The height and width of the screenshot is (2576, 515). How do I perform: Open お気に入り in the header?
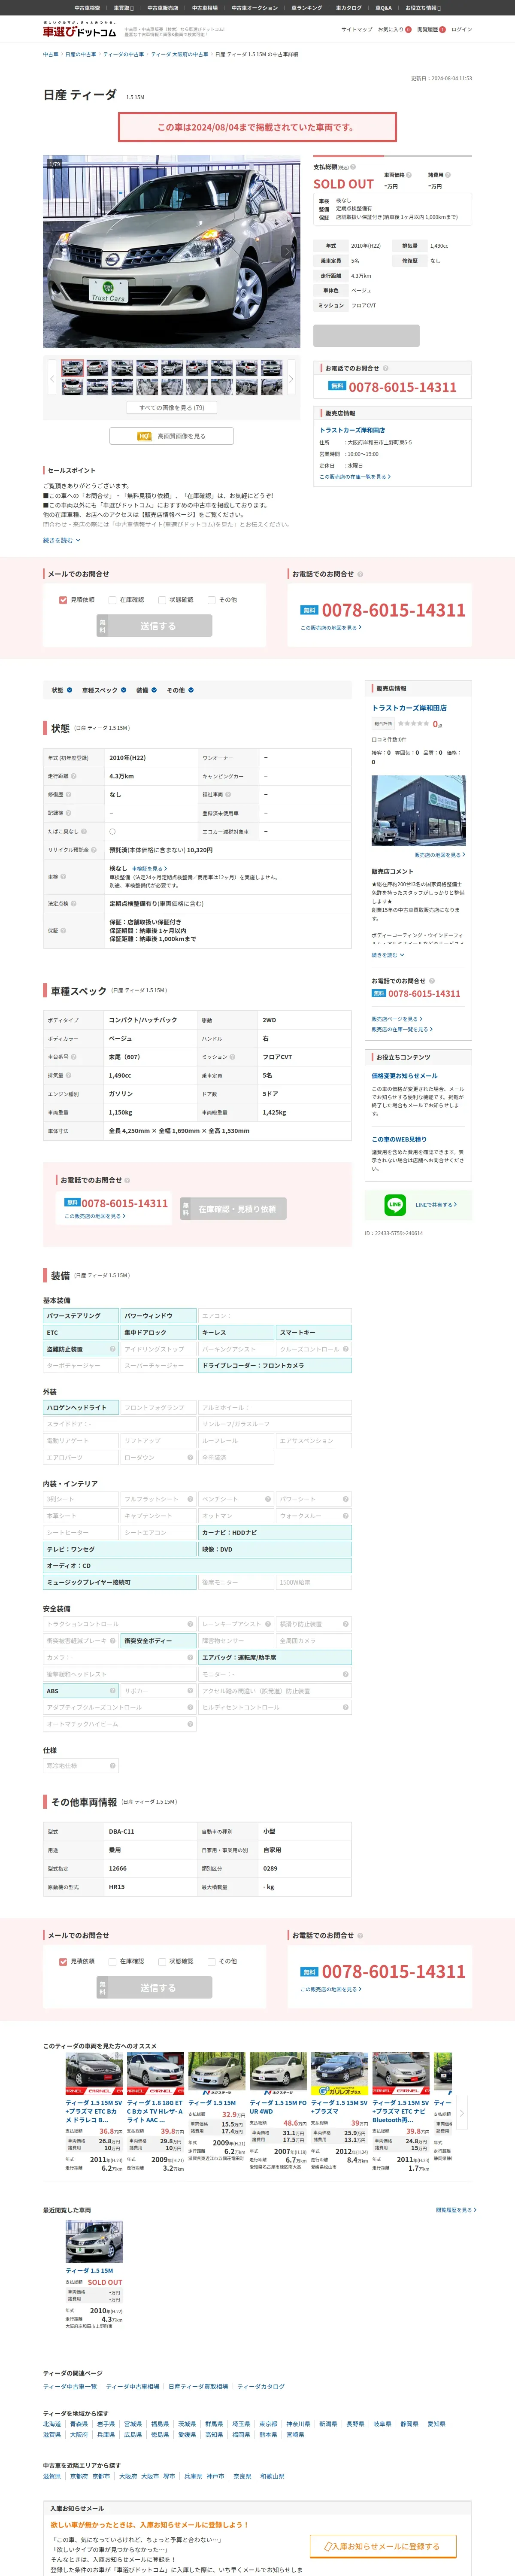[x=394, y=30]
